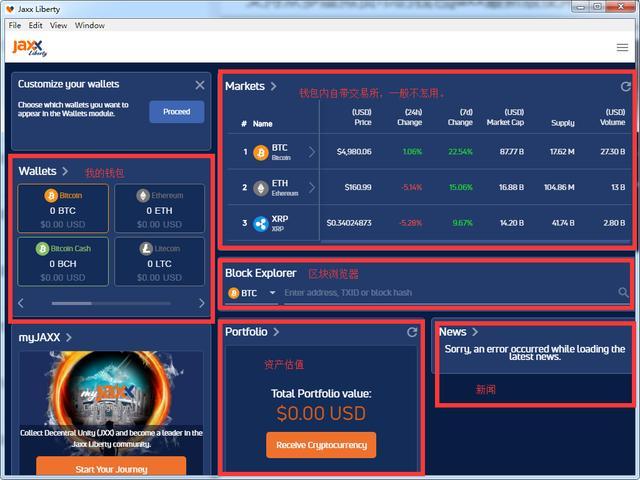Screen dimensions: 640x480
Task: Open the File menu
Action: pos(15,25)
